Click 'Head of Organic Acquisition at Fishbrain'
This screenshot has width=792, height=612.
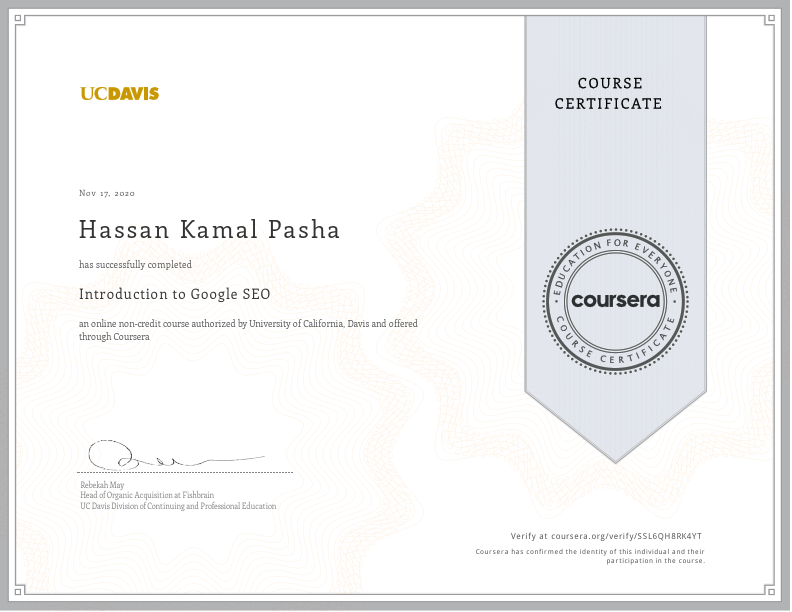point(147,495)
